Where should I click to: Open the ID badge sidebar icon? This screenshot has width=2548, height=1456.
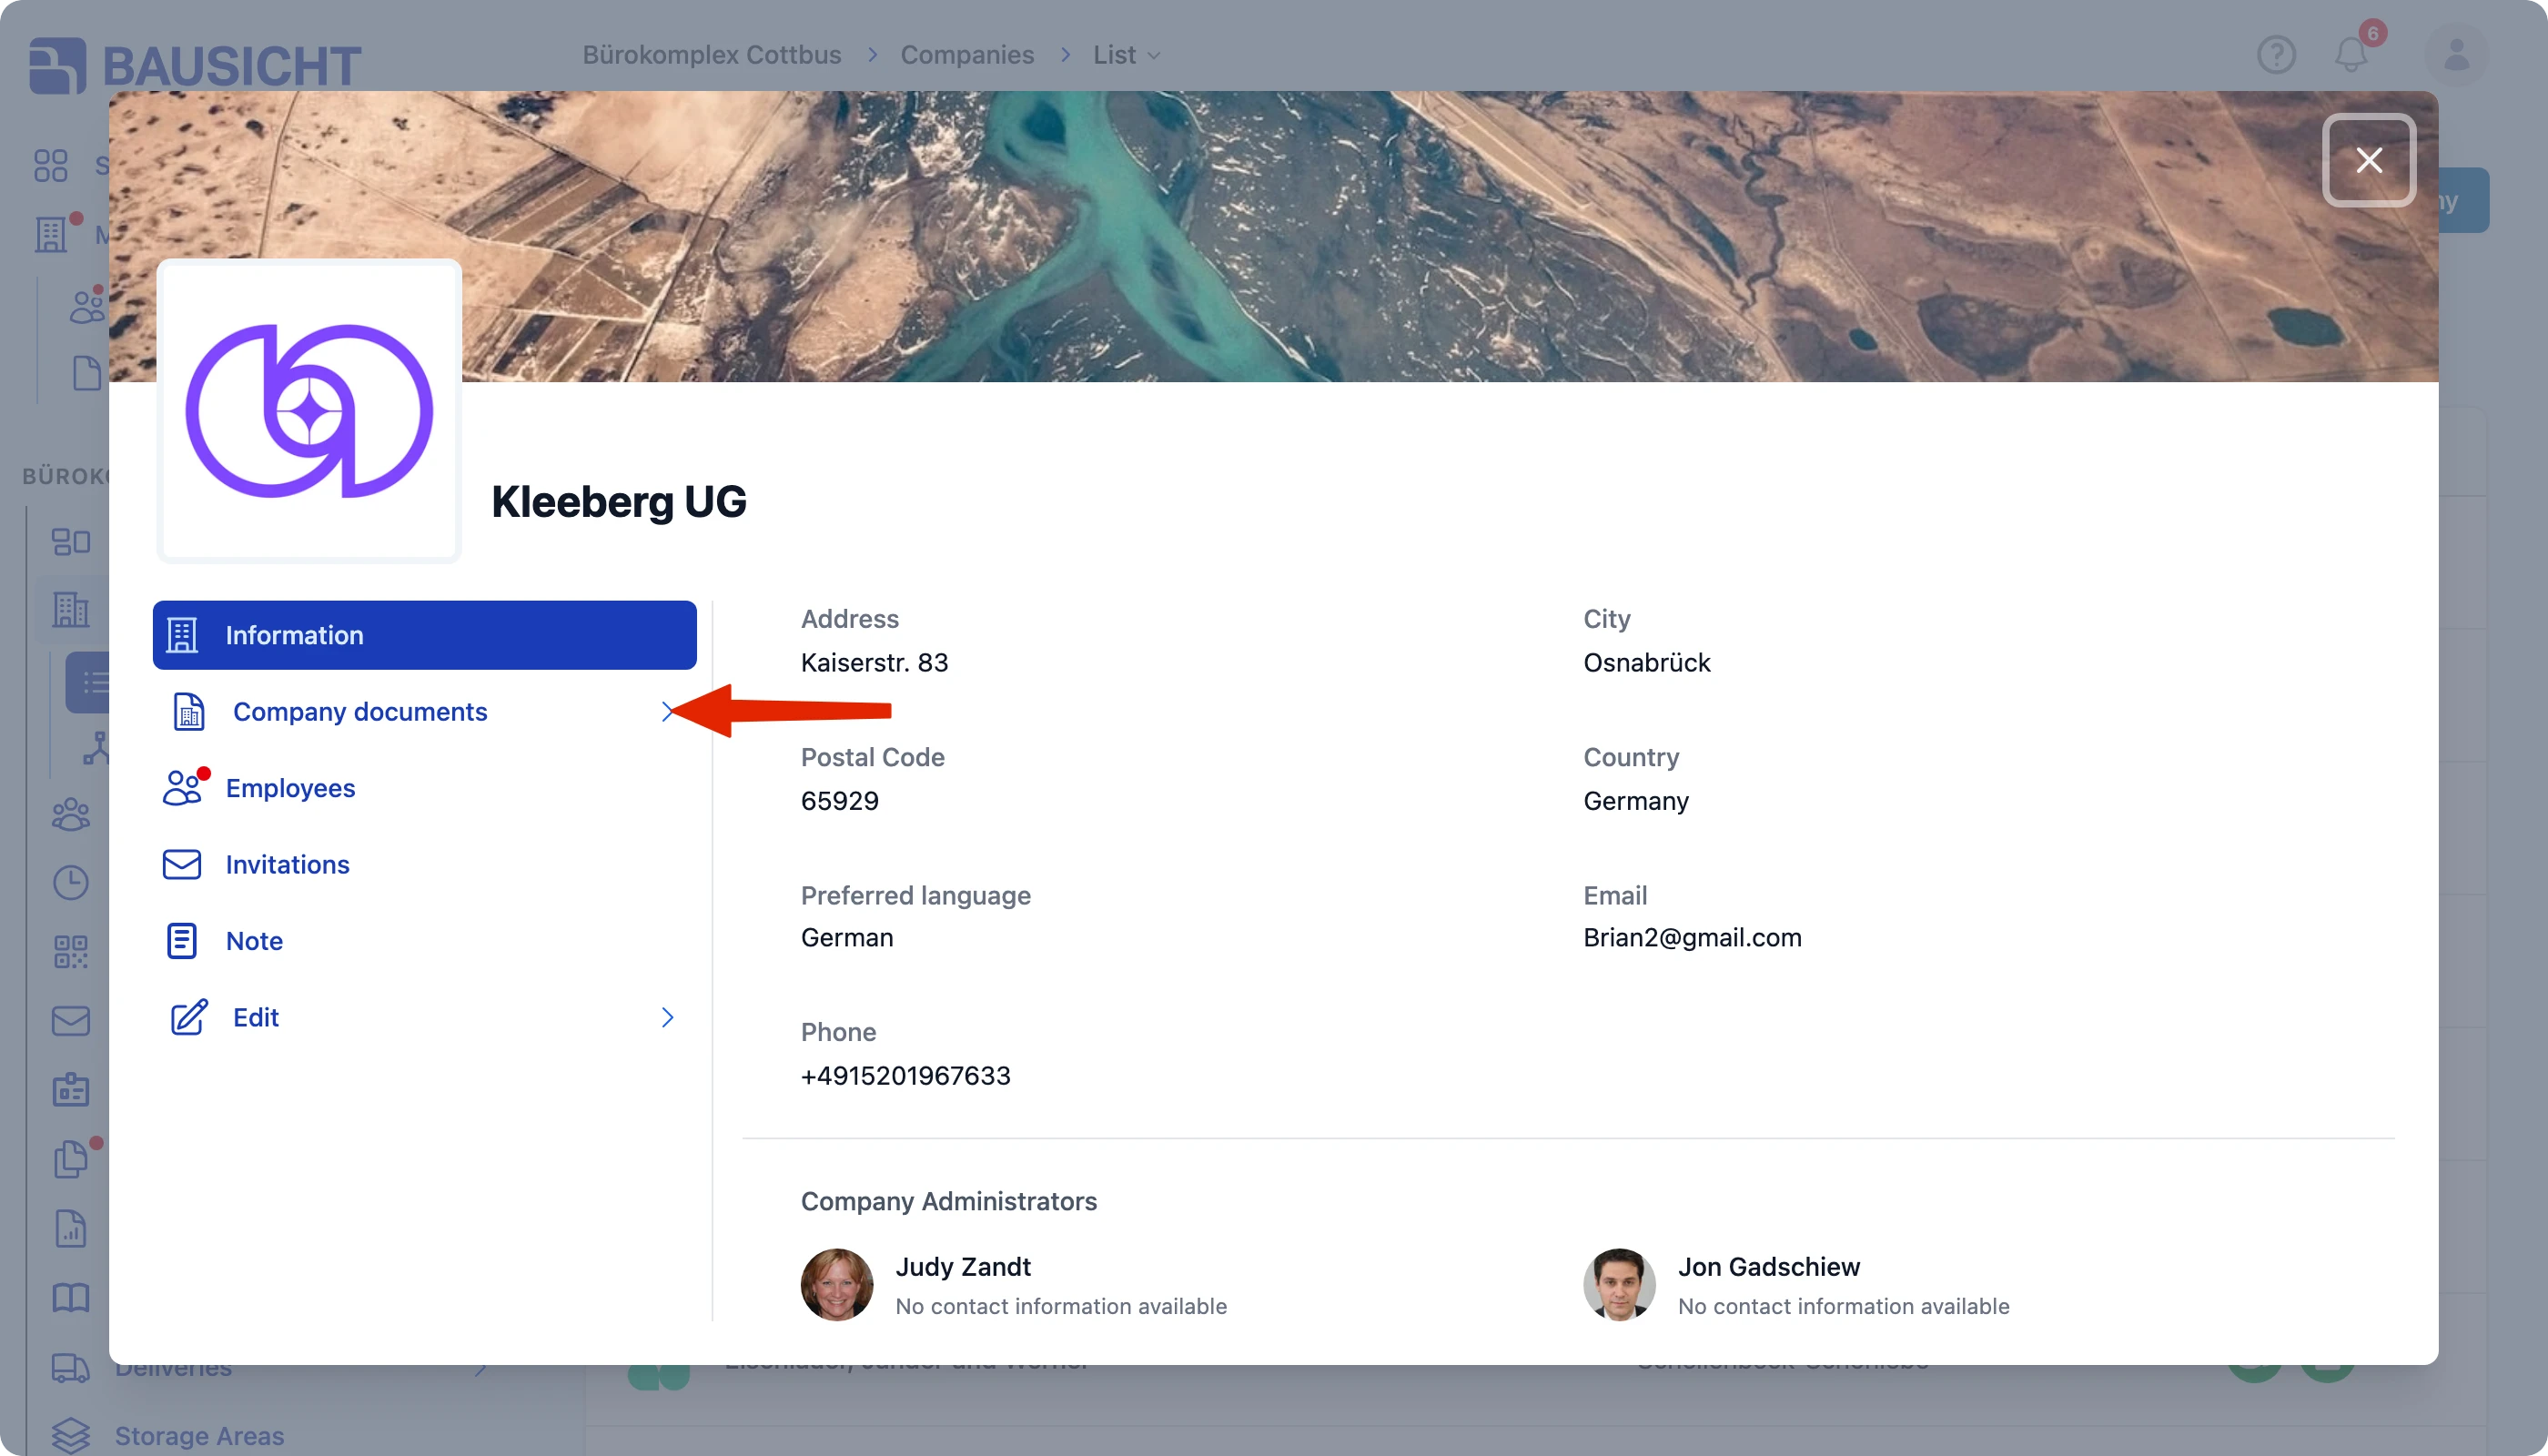coord(70,1090)
